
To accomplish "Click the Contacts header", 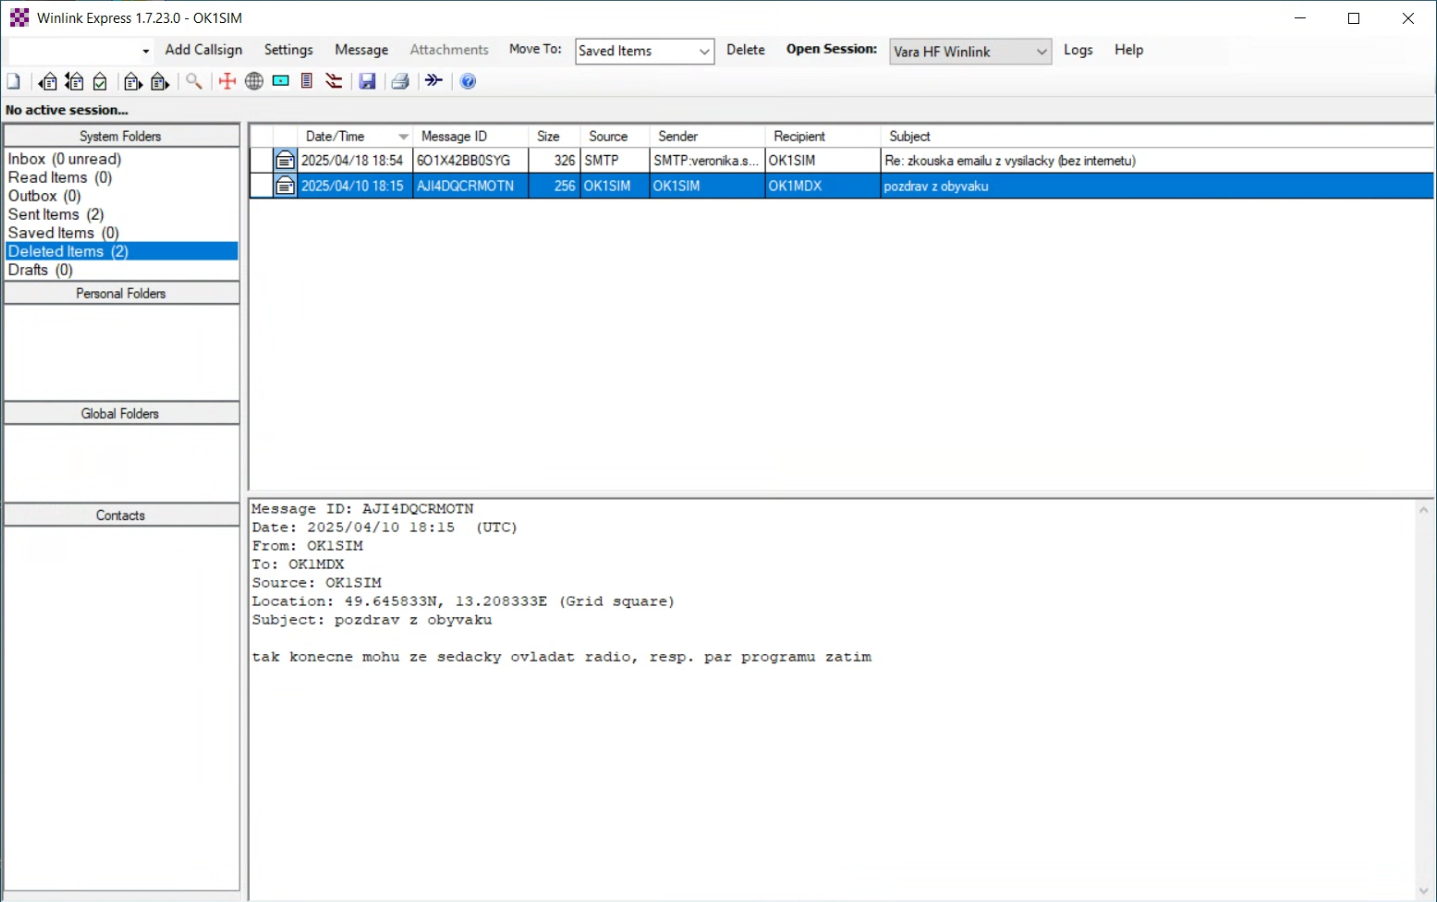I will click(x=121, y=515).
